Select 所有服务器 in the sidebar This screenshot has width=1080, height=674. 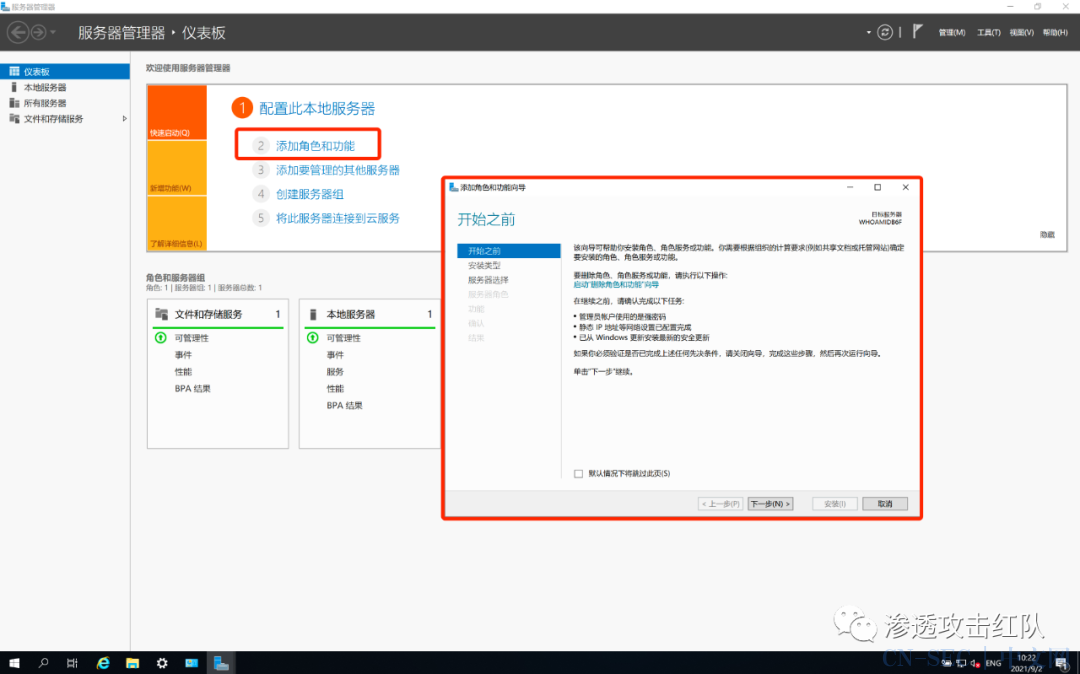65,103
